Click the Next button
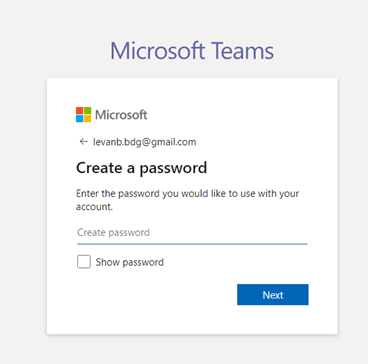368x364 pixels. [x=273, y=295]
